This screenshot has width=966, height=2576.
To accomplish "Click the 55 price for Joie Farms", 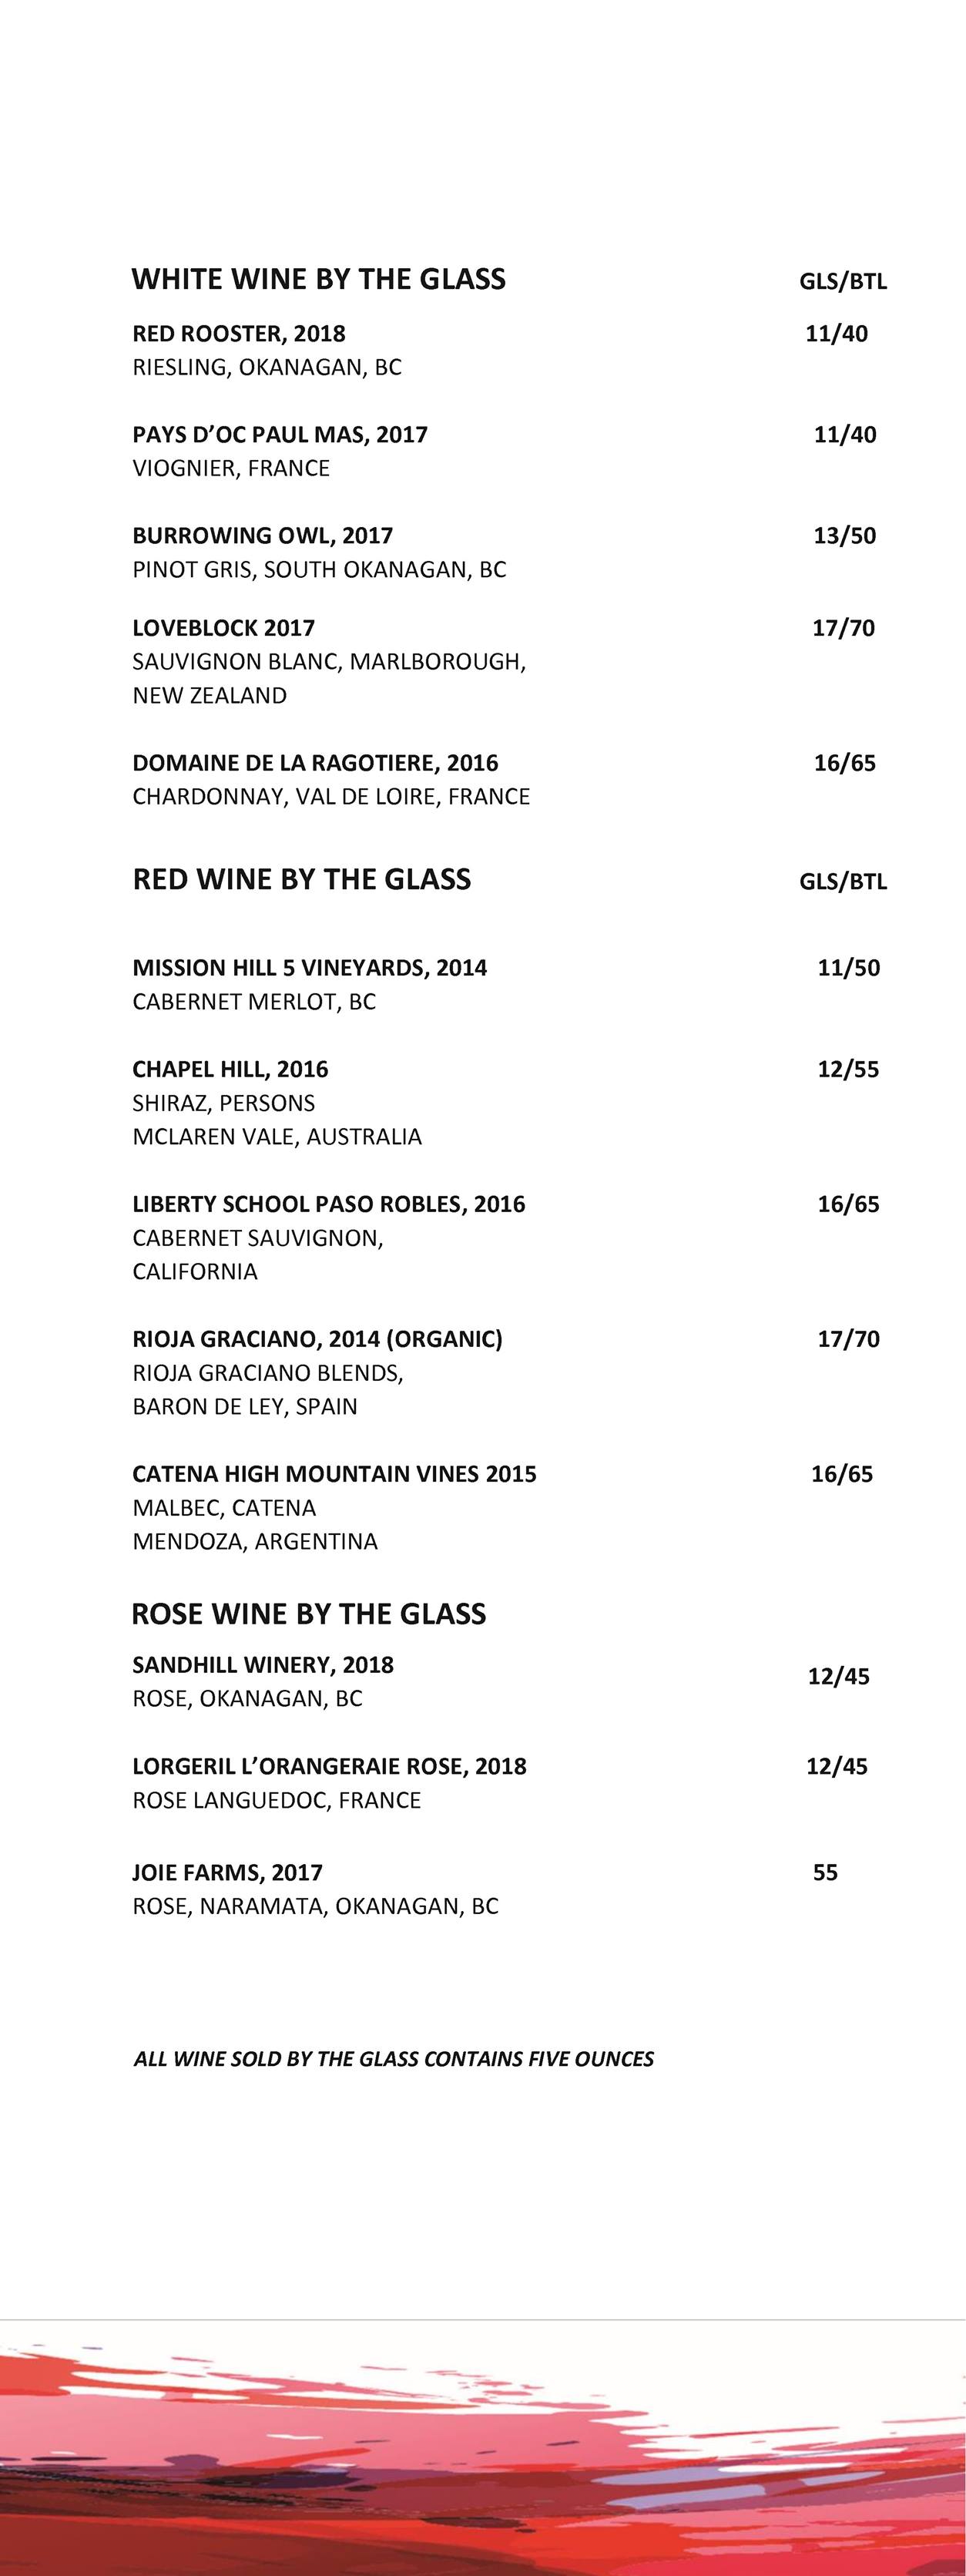I will point(825,1872).
